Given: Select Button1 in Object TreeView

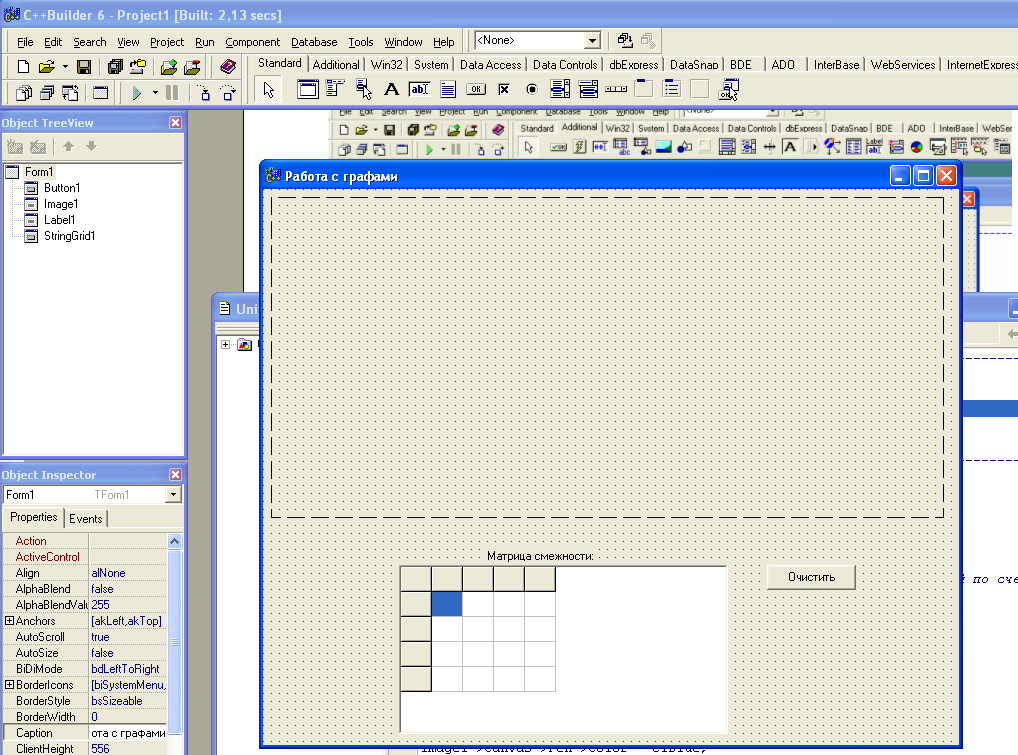Looking at the screenshot, I should pos(62,188).
